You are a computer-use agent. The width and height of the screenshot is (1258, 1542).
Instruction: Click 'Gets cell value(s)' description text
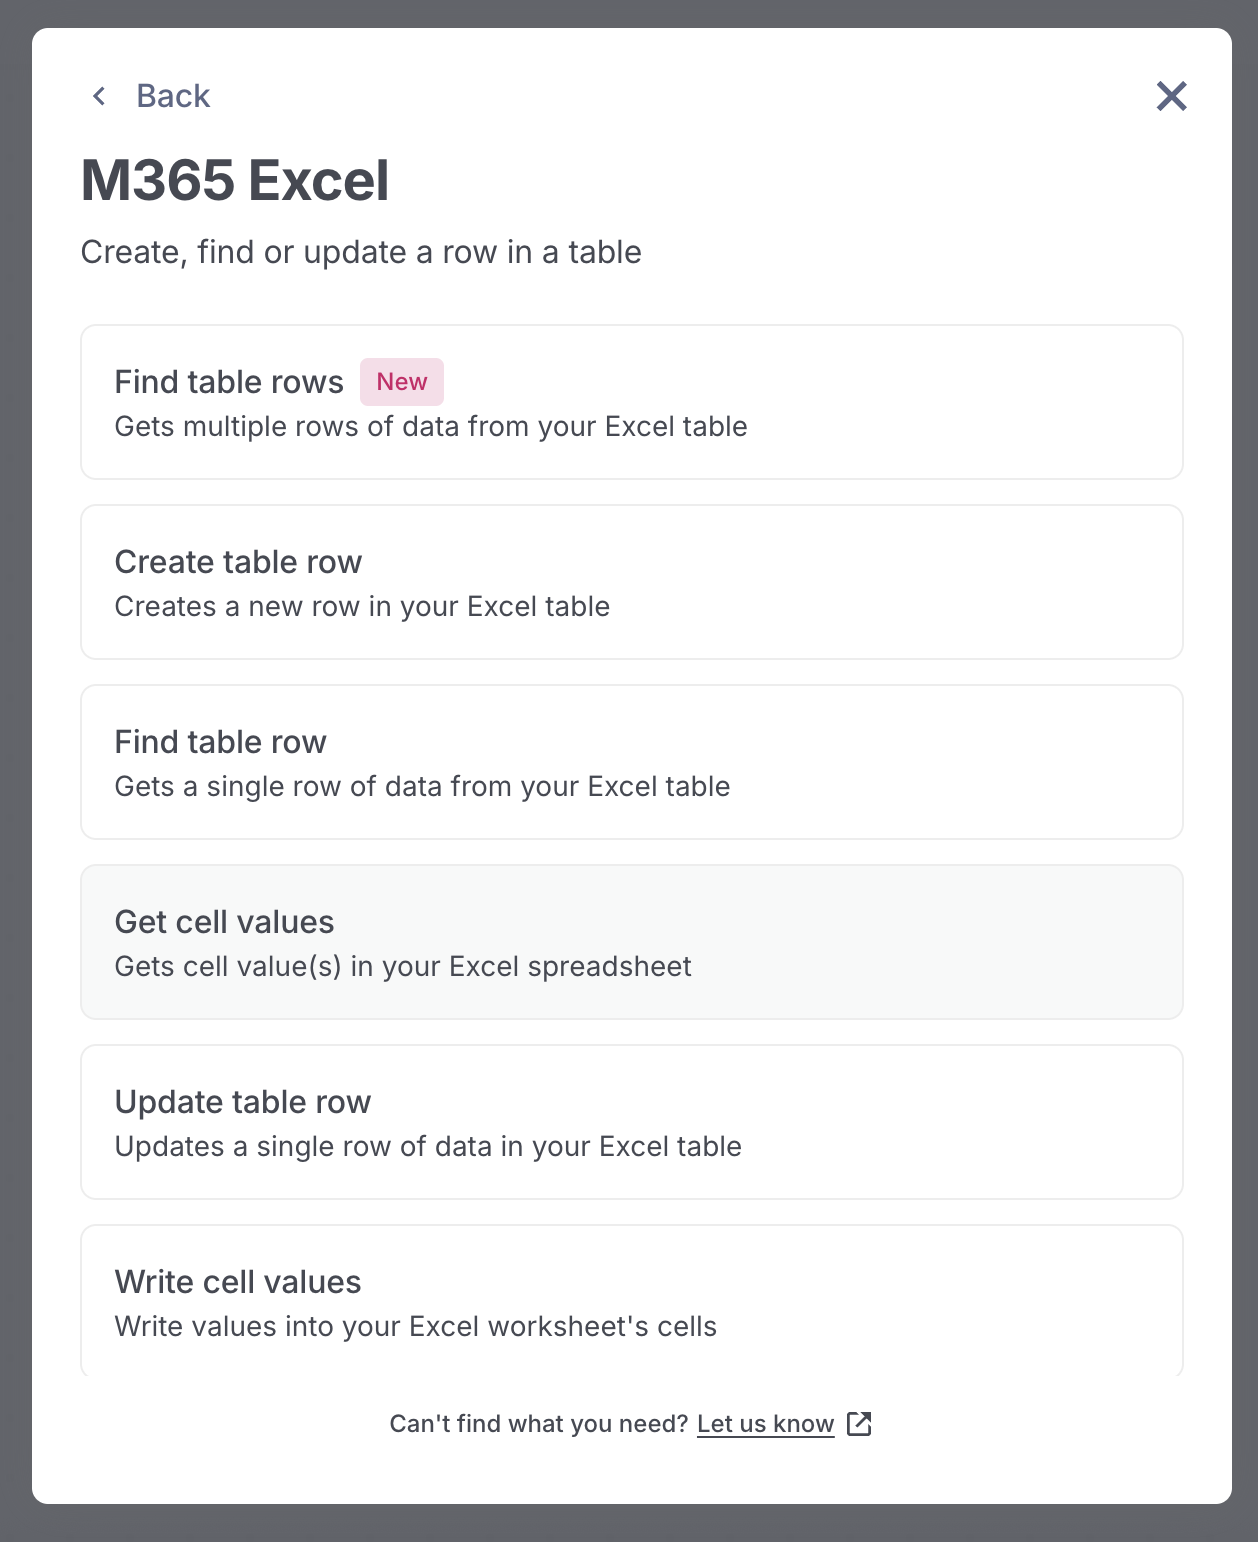(x=403, y=967)
